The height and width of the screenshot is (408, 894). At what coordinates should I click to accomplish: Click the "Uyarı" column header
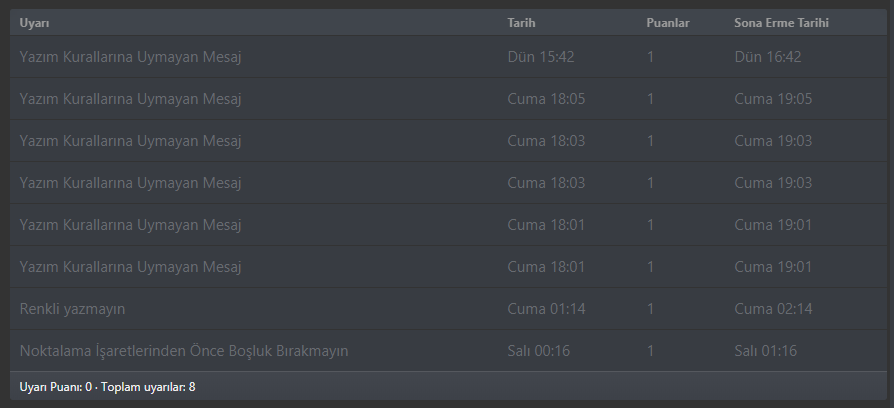[x=34, y=23]
